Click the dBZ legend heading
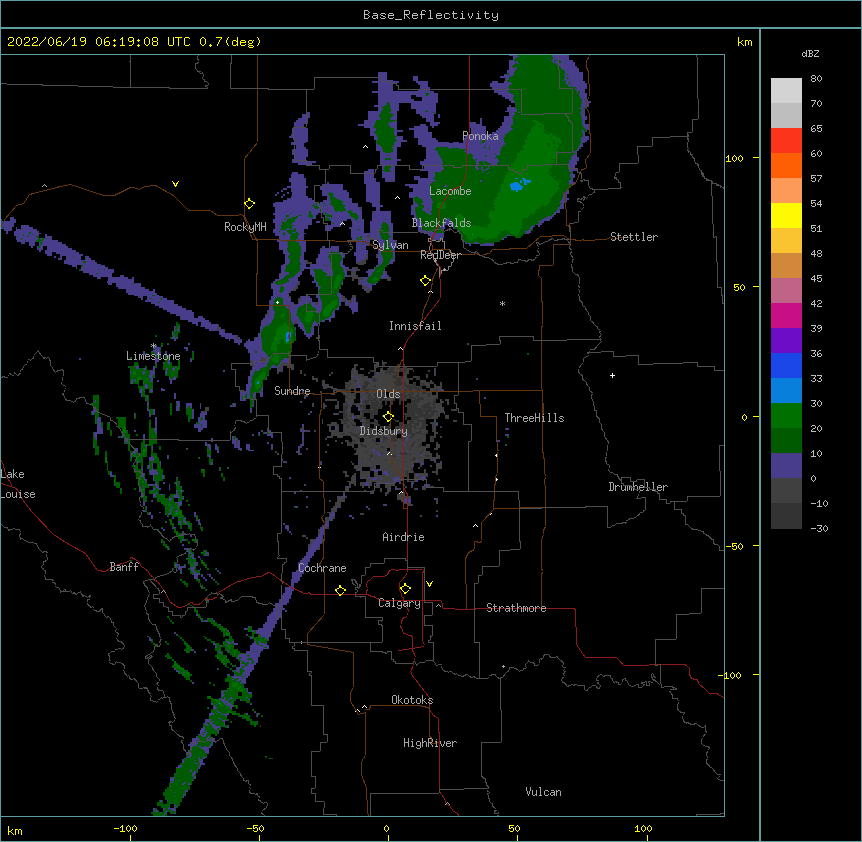Viewport: 862px width, 842px height. click(810, 54)
